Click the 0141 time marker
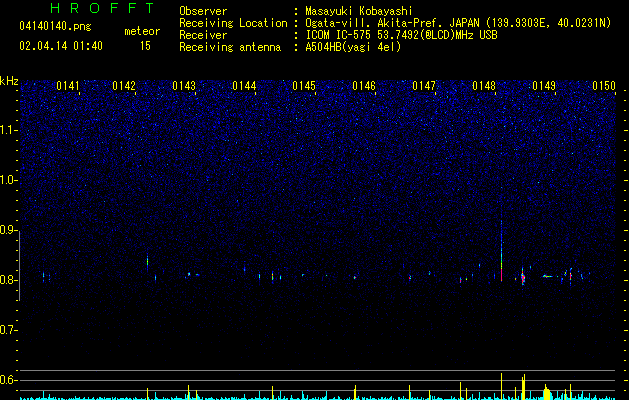The image size is (629, 400). (x=68, y=86)
